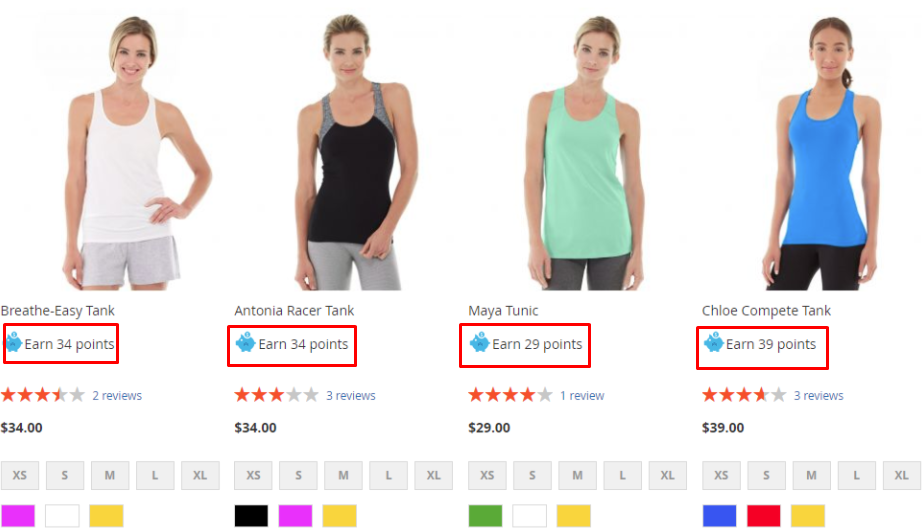Select size M for Antonia Racer Tank
This screenshot has width=922, height=531.
click(343, 475)
